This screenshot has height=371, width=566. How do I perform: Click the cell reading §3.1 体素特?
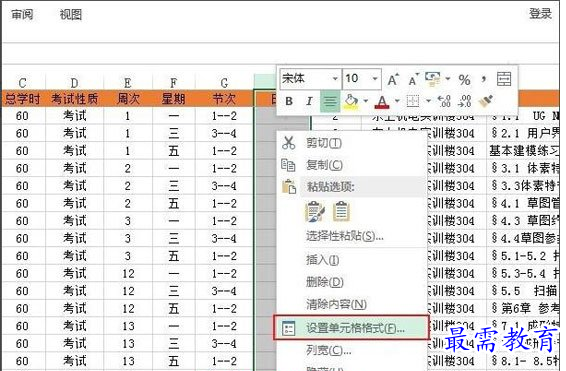click(523, 168)
